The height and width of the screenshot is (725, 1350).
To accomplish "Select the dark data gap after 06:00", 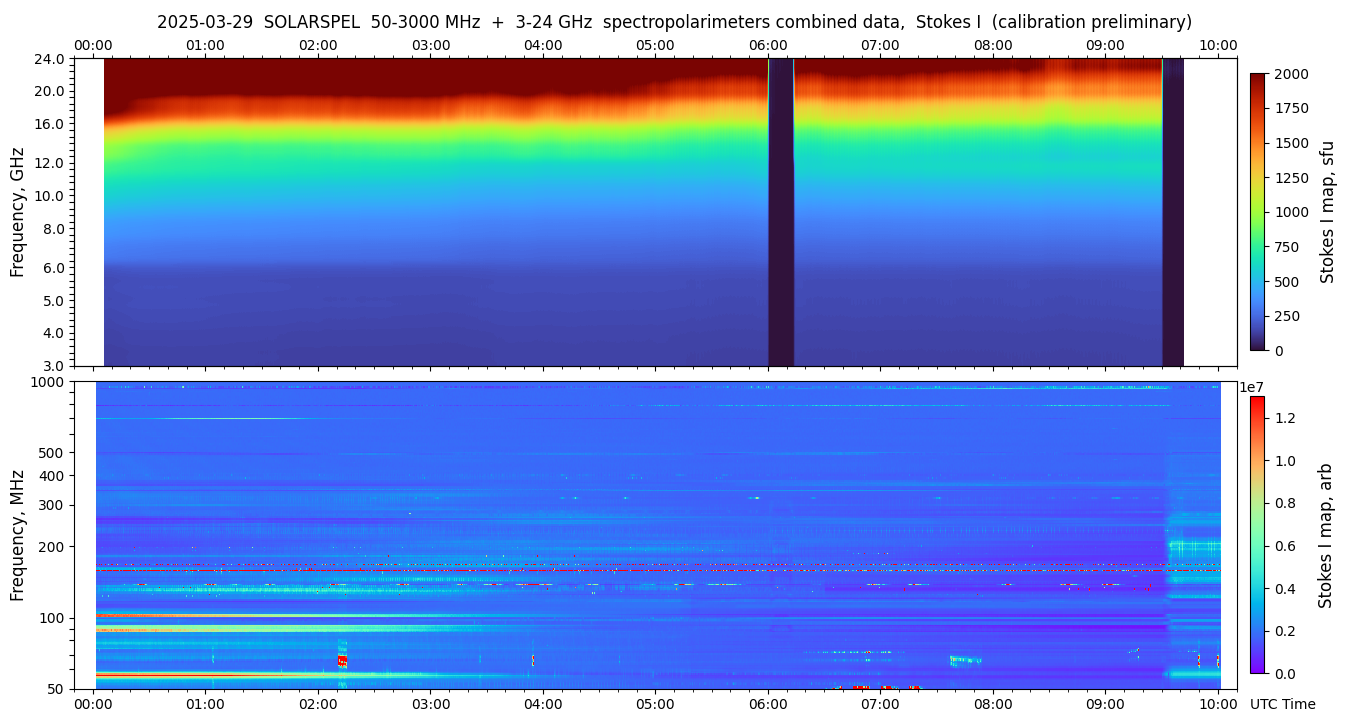I will click(x=780, y=212).
